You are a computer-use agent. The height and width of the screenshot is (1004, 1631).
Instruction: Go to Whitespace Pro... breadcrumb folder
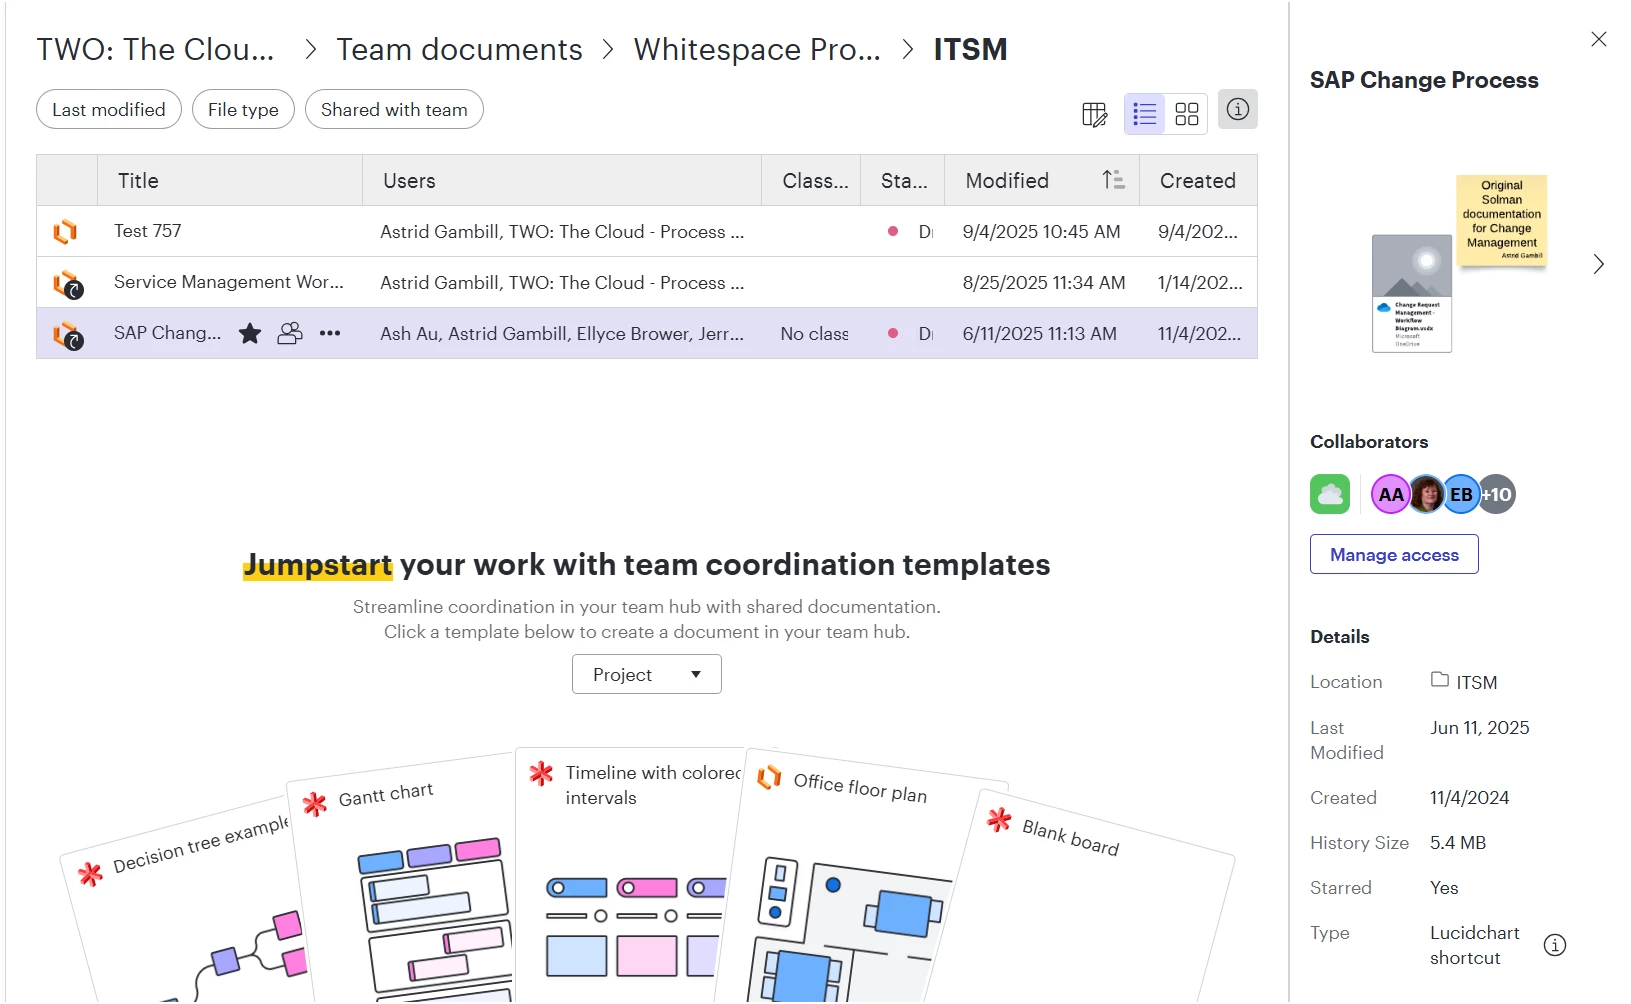[757, 49]
